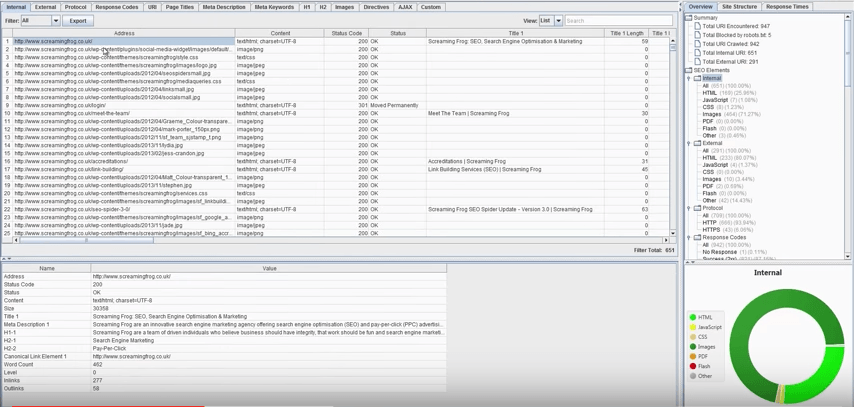Open the Custom tab
This screenshot has height=407, width=854.
tap(431, 7)
